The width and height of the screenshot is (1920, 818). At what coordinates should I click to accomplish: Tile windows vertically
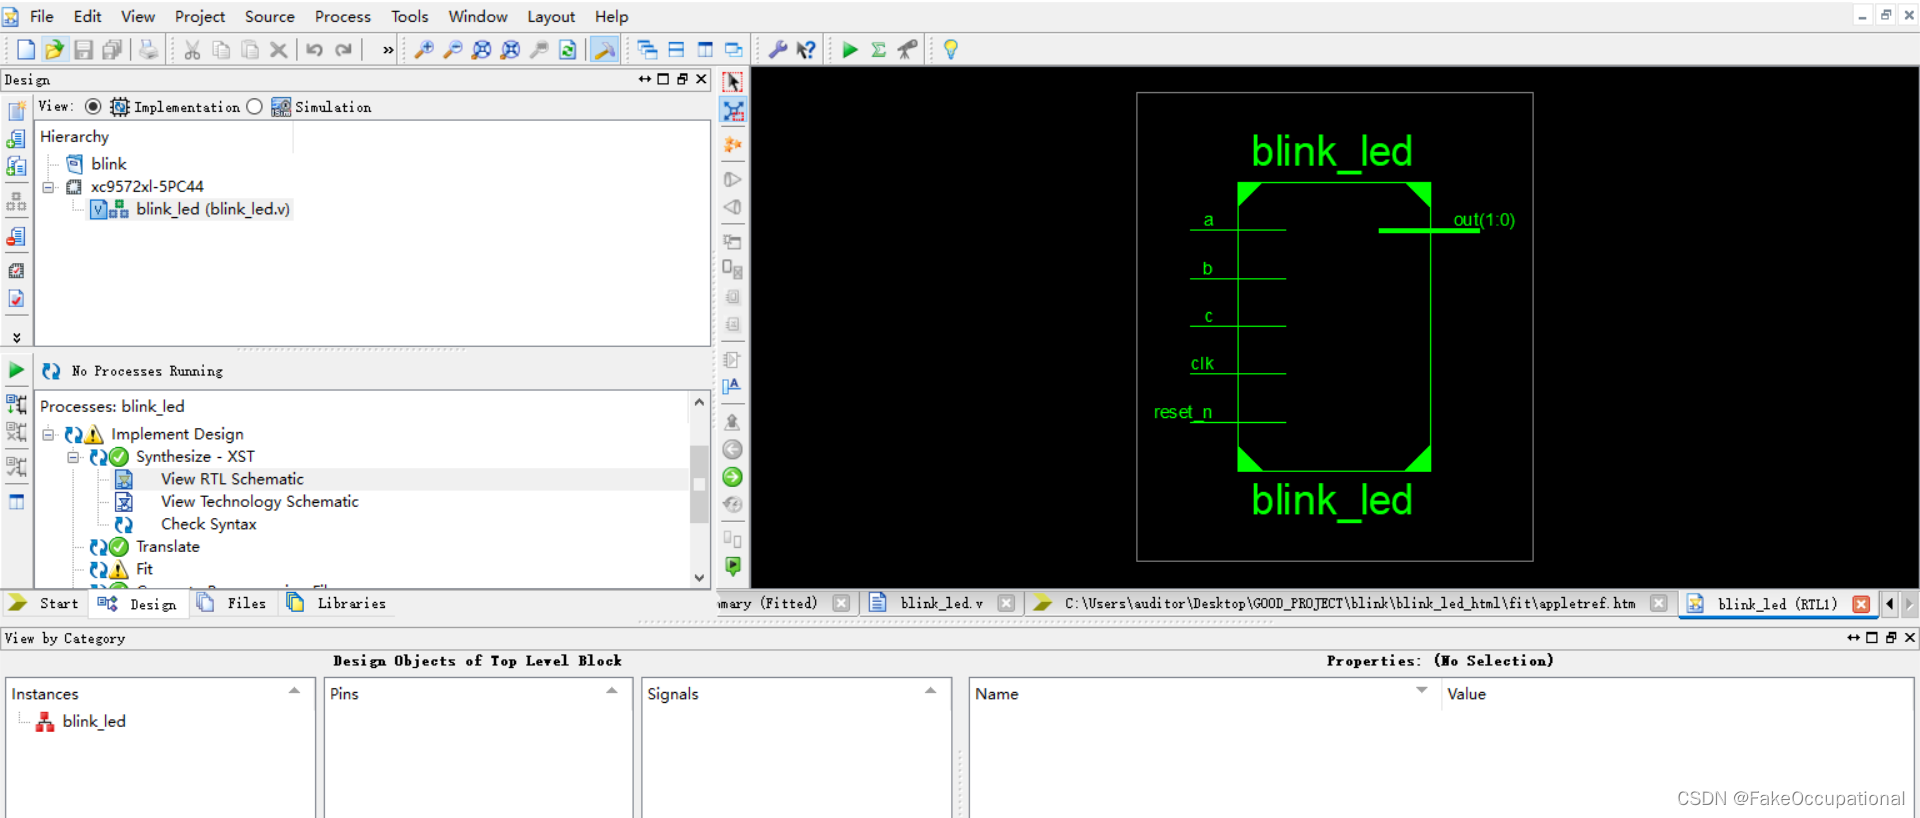(705, 50)
